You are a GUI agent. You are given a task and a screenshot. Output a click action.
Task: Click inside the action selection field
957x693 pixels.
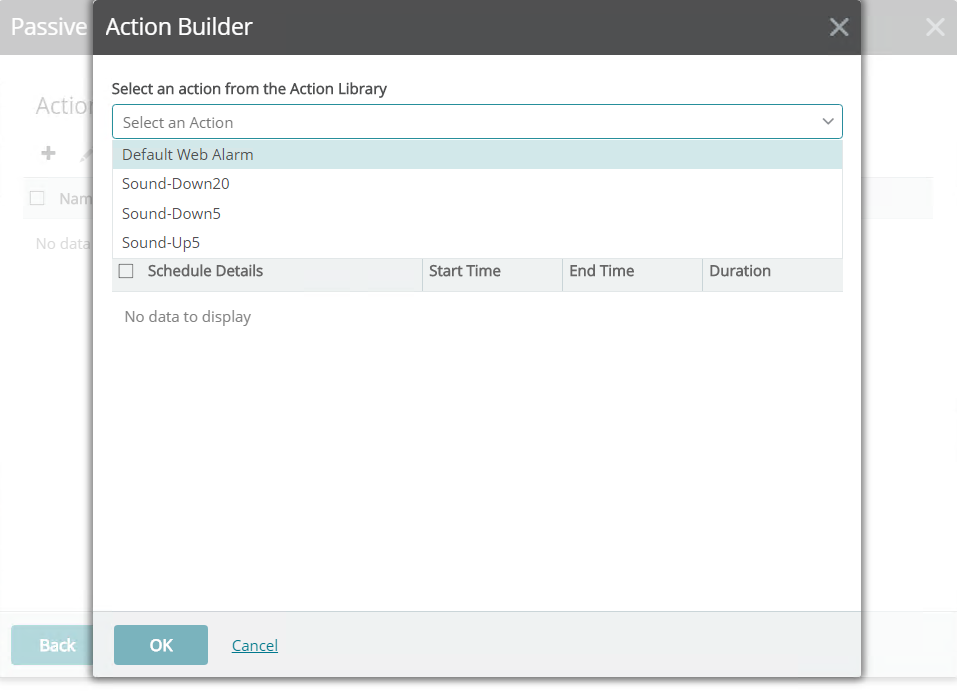(x=400, y=121)
